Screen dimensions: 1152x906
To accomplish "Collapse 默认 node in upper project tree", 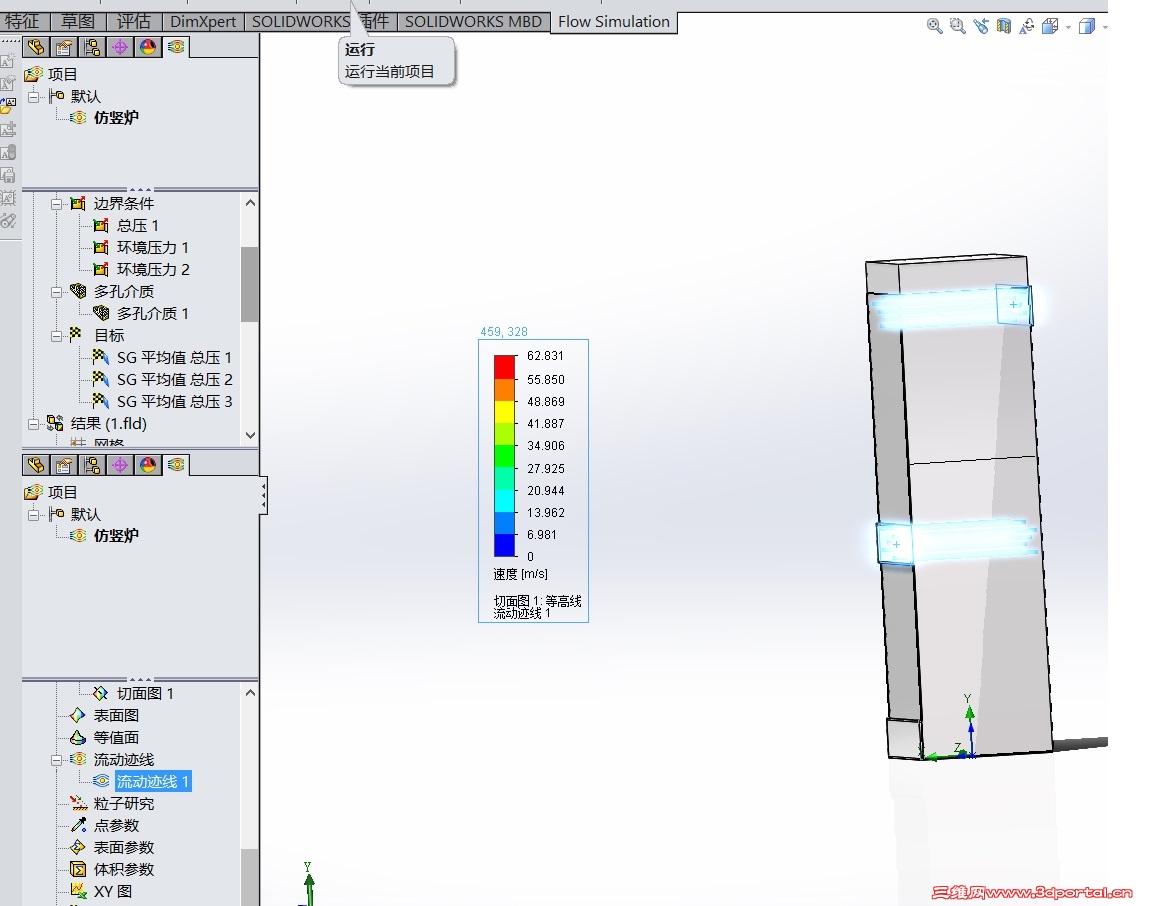I will point(34,96).
